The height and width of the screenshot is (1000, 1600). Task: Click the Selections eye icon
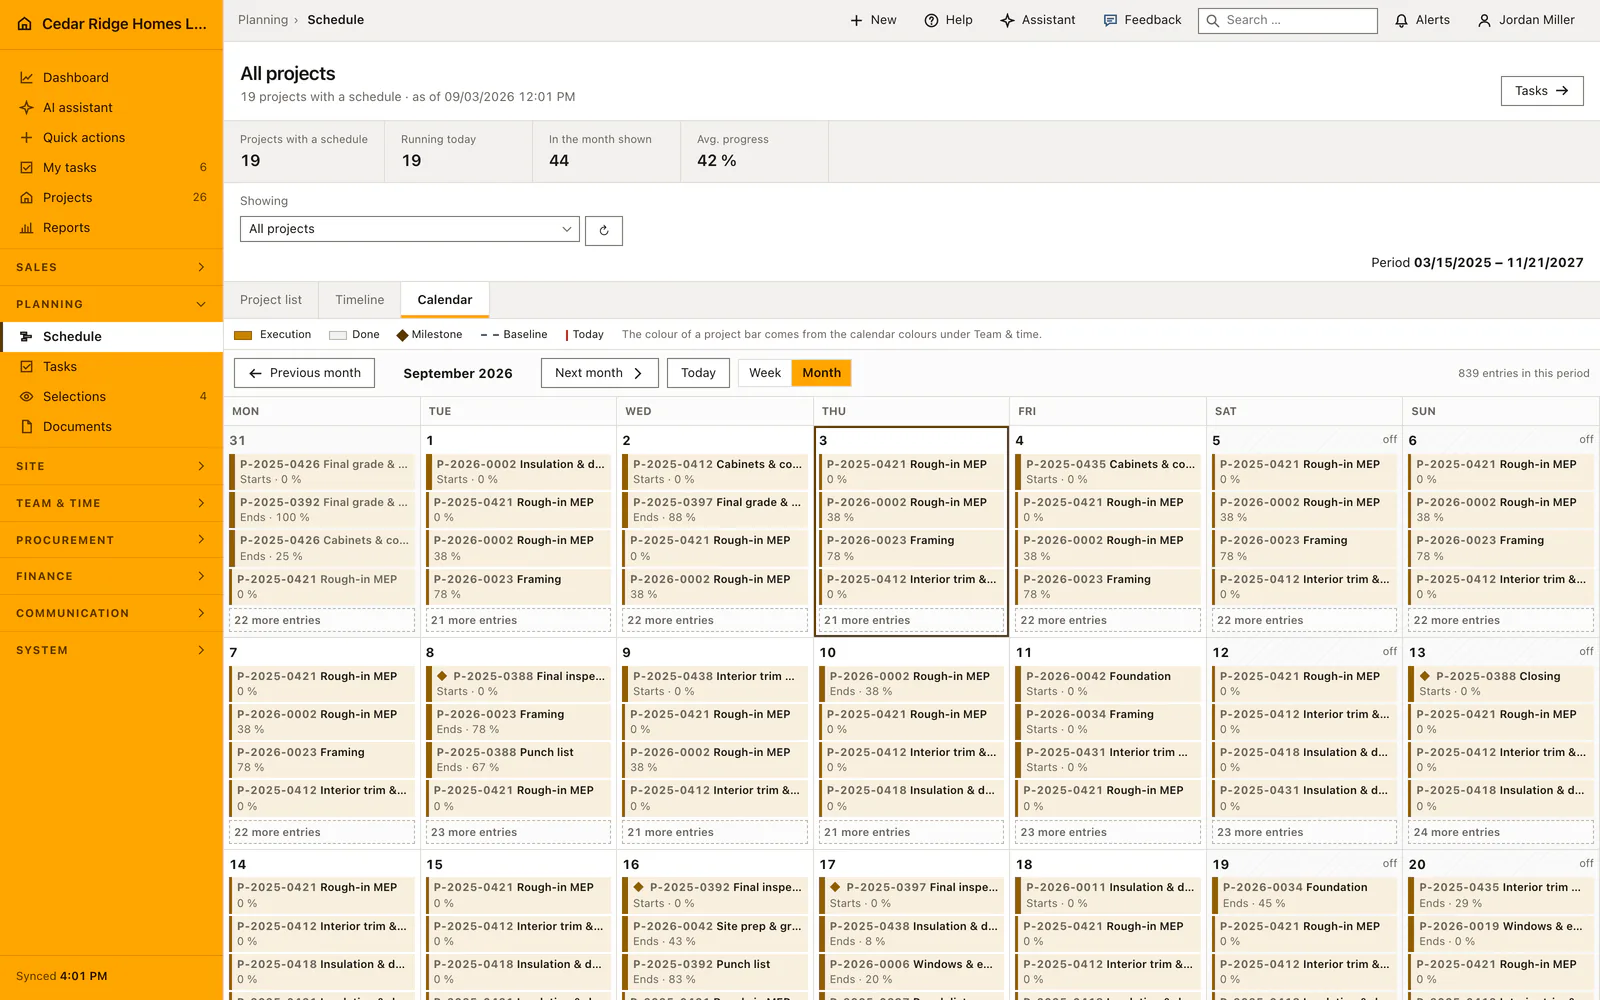click(27, 397)
